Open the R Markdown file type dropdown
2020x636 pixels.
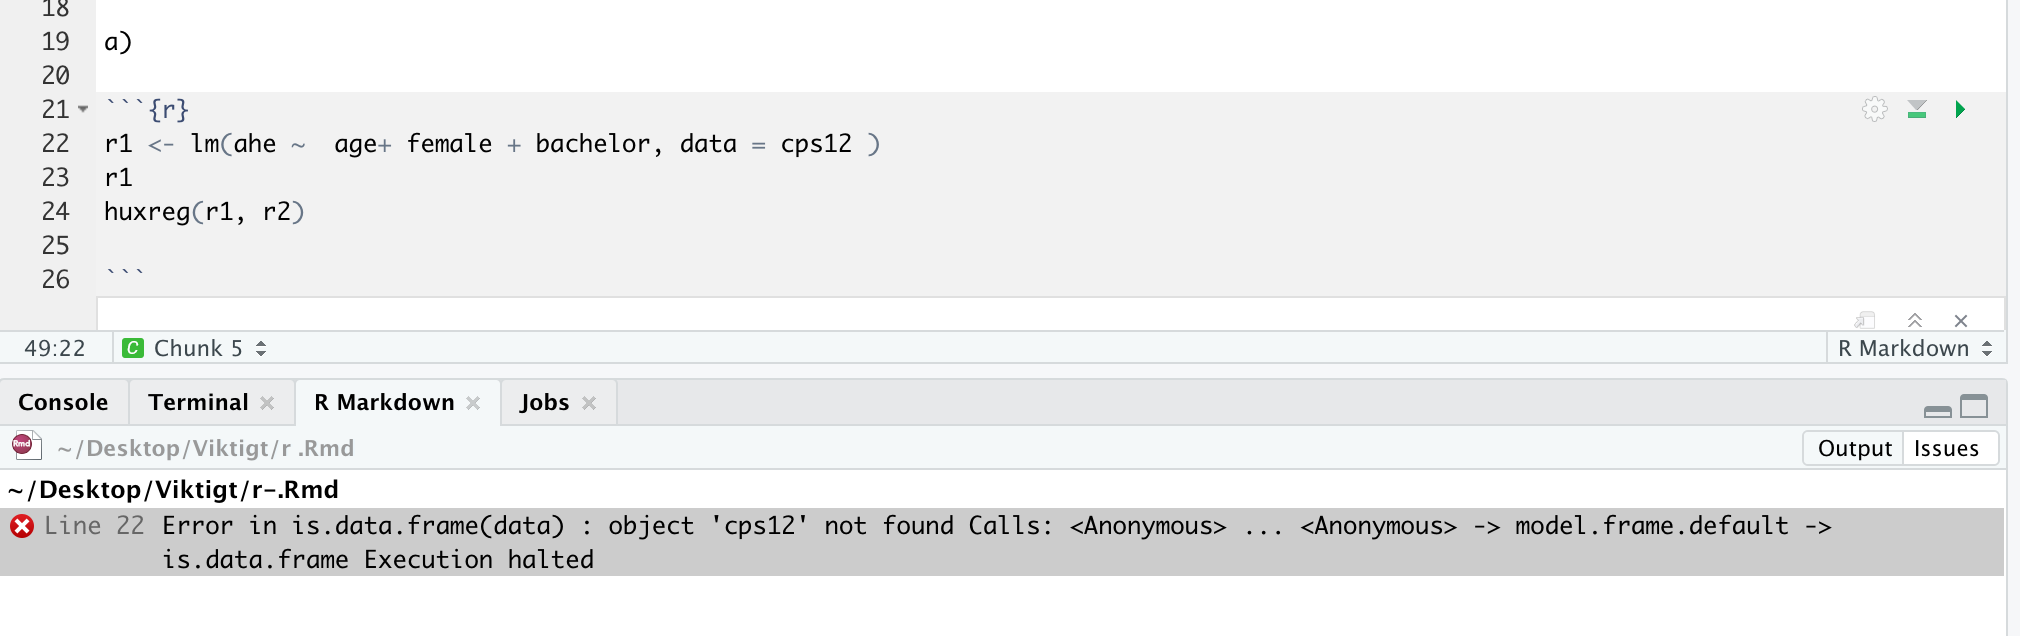pyautogui.click(x=1915, y=348)
